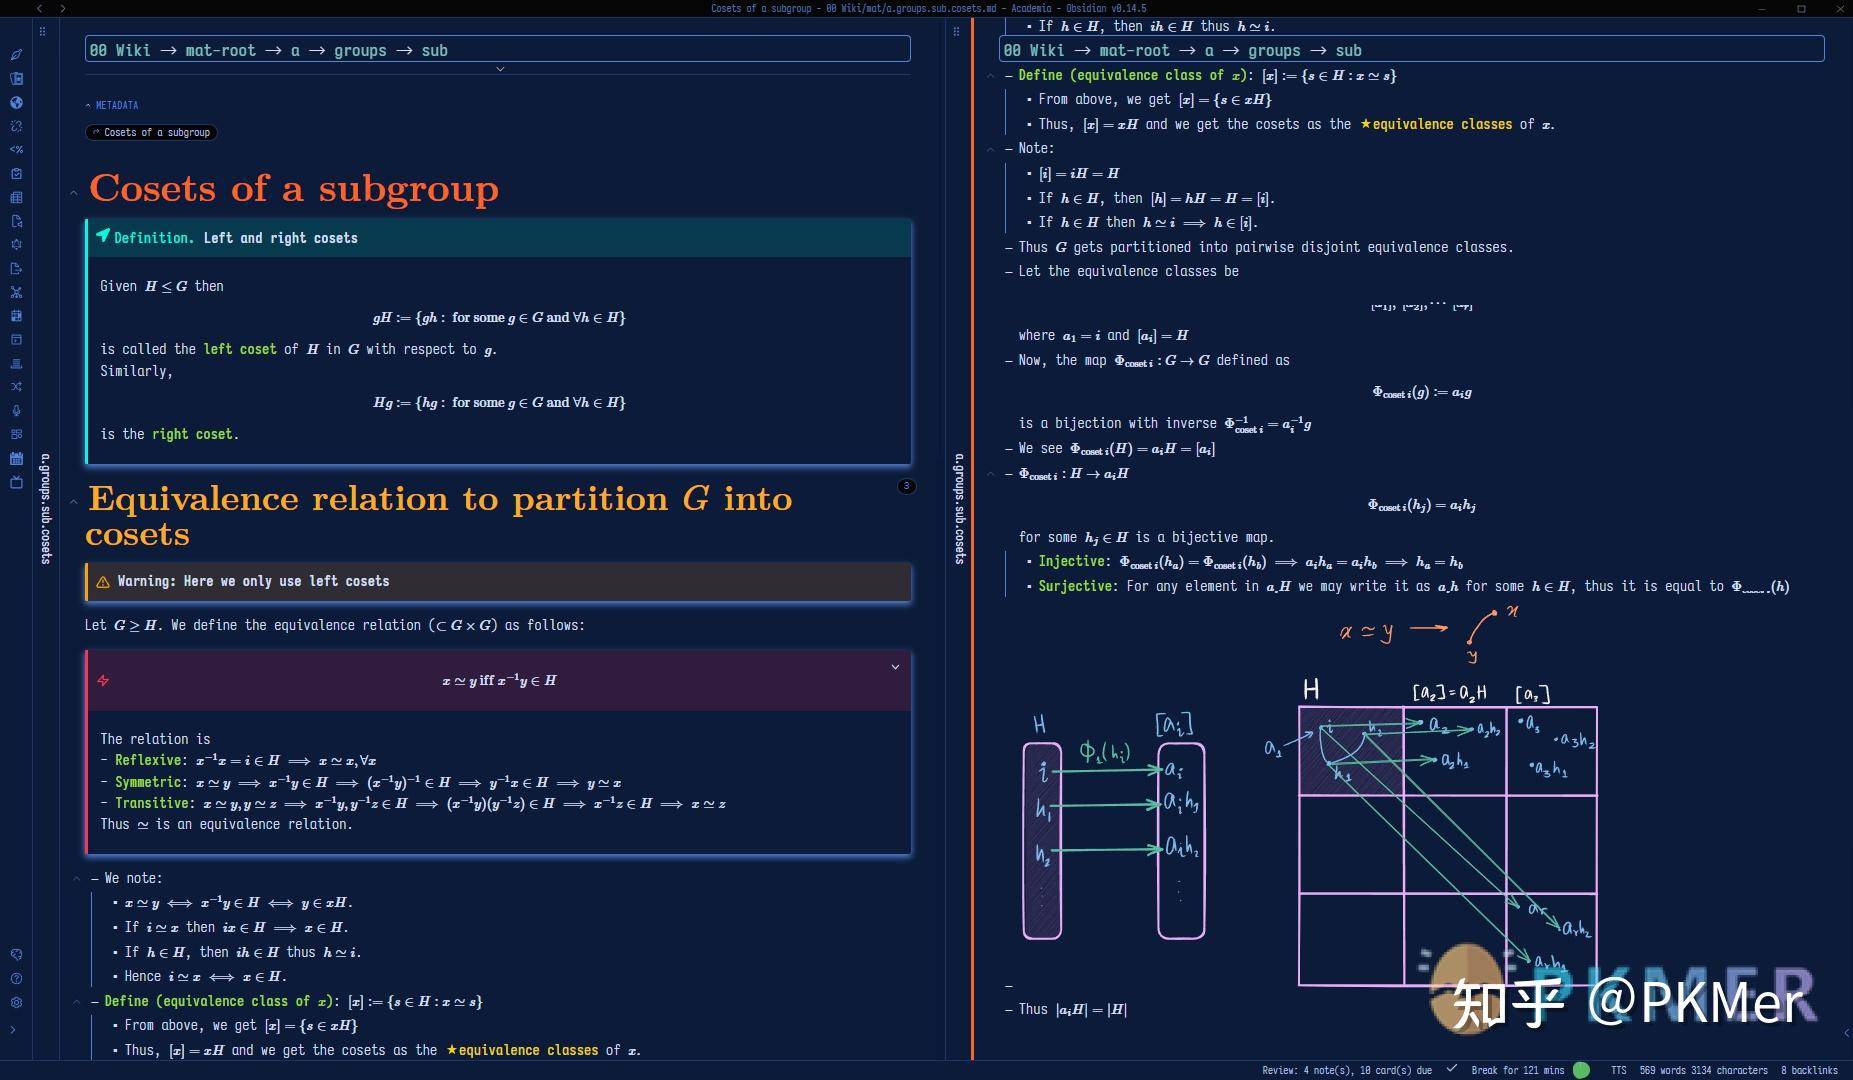
Task: Open graph view from ribbon icon
Action: click(x=16, y=292)
